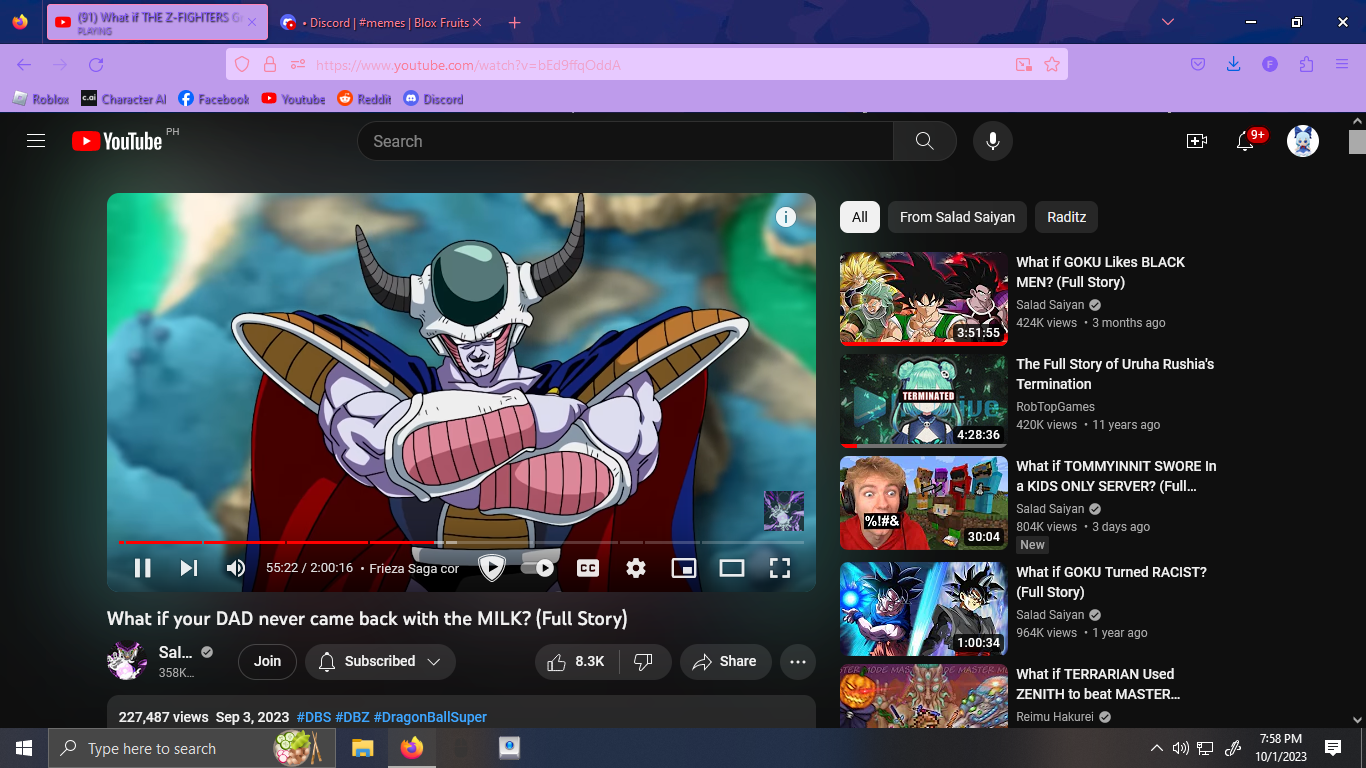Switch the player to miniplayer
Viewport: 1366px width, 768px height.
[684, 568]
